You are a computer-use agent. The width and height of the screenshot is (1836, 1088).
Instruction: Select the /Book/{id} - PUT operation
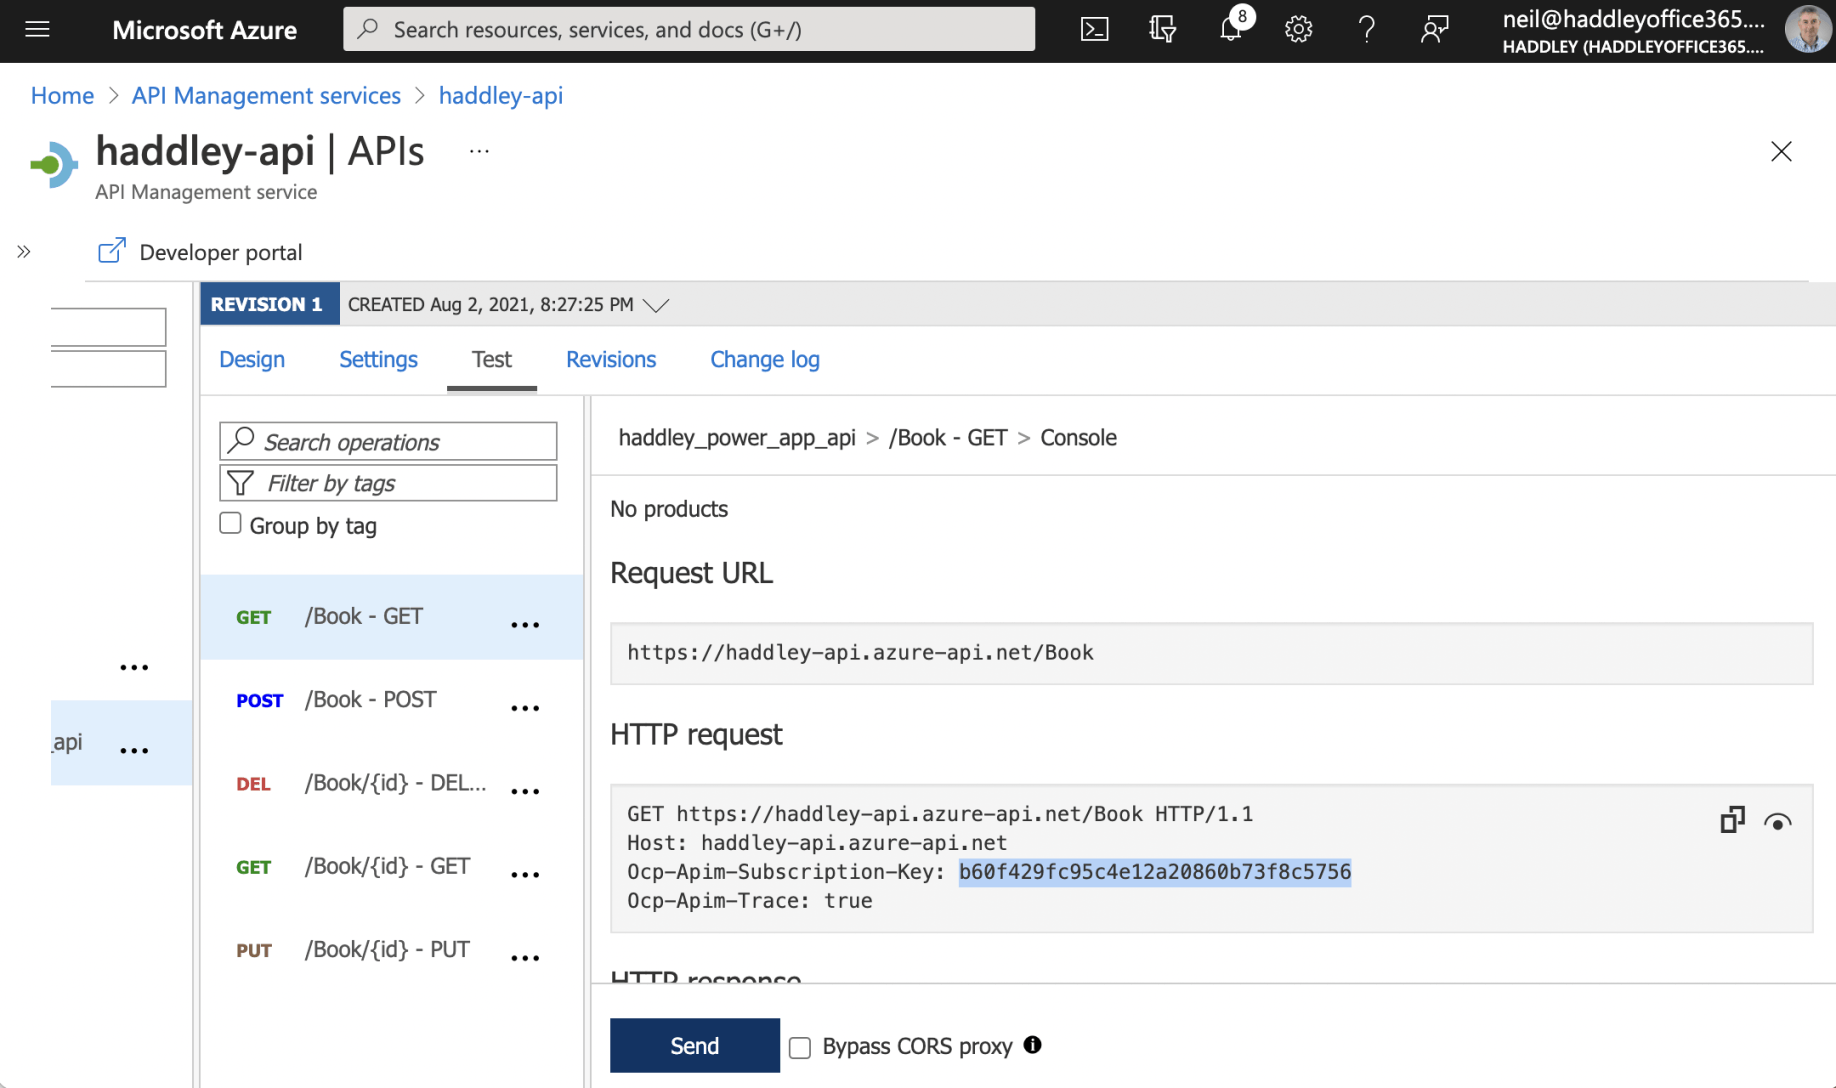pyautogui.click(x=387, y=950)
